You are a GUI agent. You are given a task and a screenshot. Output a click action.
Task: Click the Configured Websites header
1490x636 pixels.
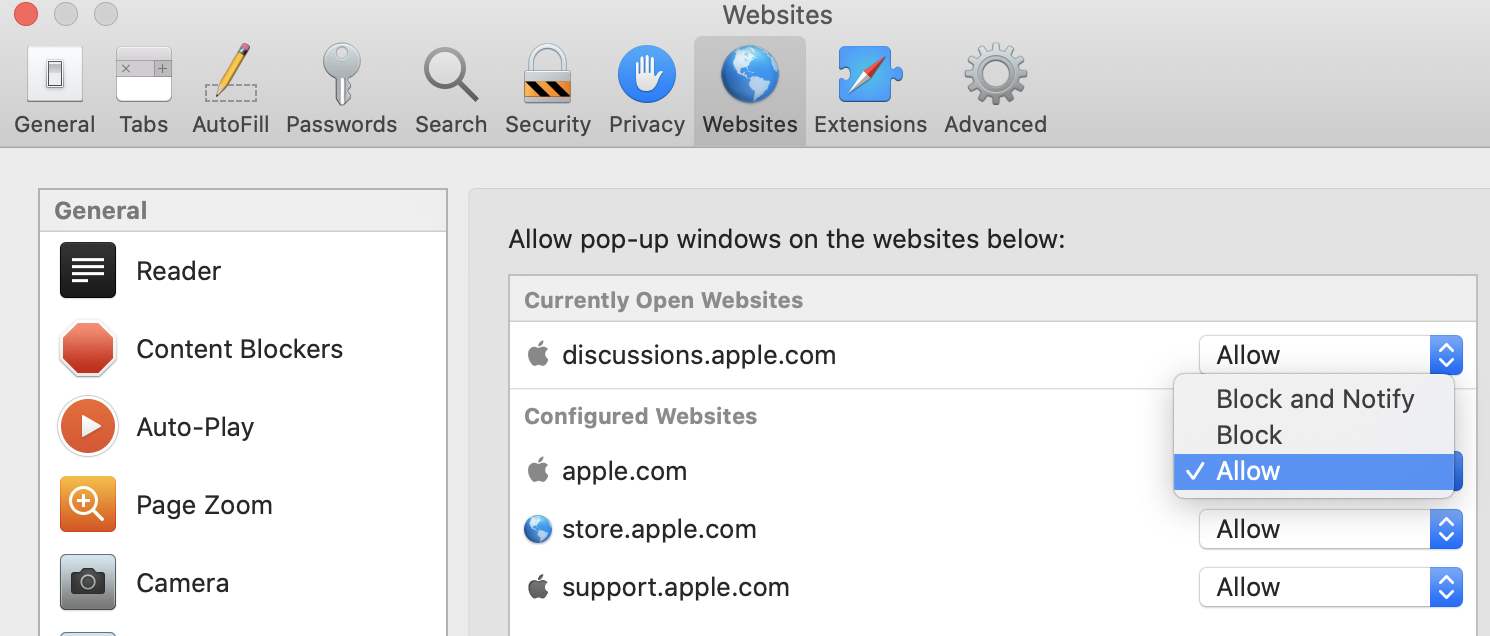tap(641, 416)
